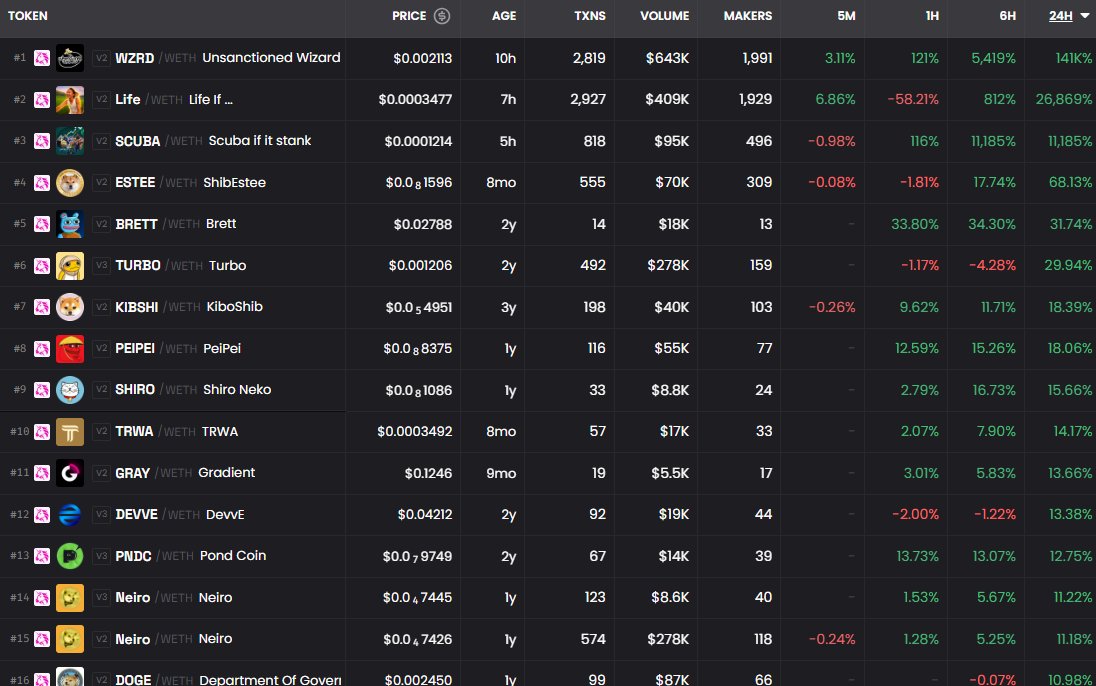Sort by the 6H column header
Viewport: 1096px width, 686px height.
tap(1007, 16)
